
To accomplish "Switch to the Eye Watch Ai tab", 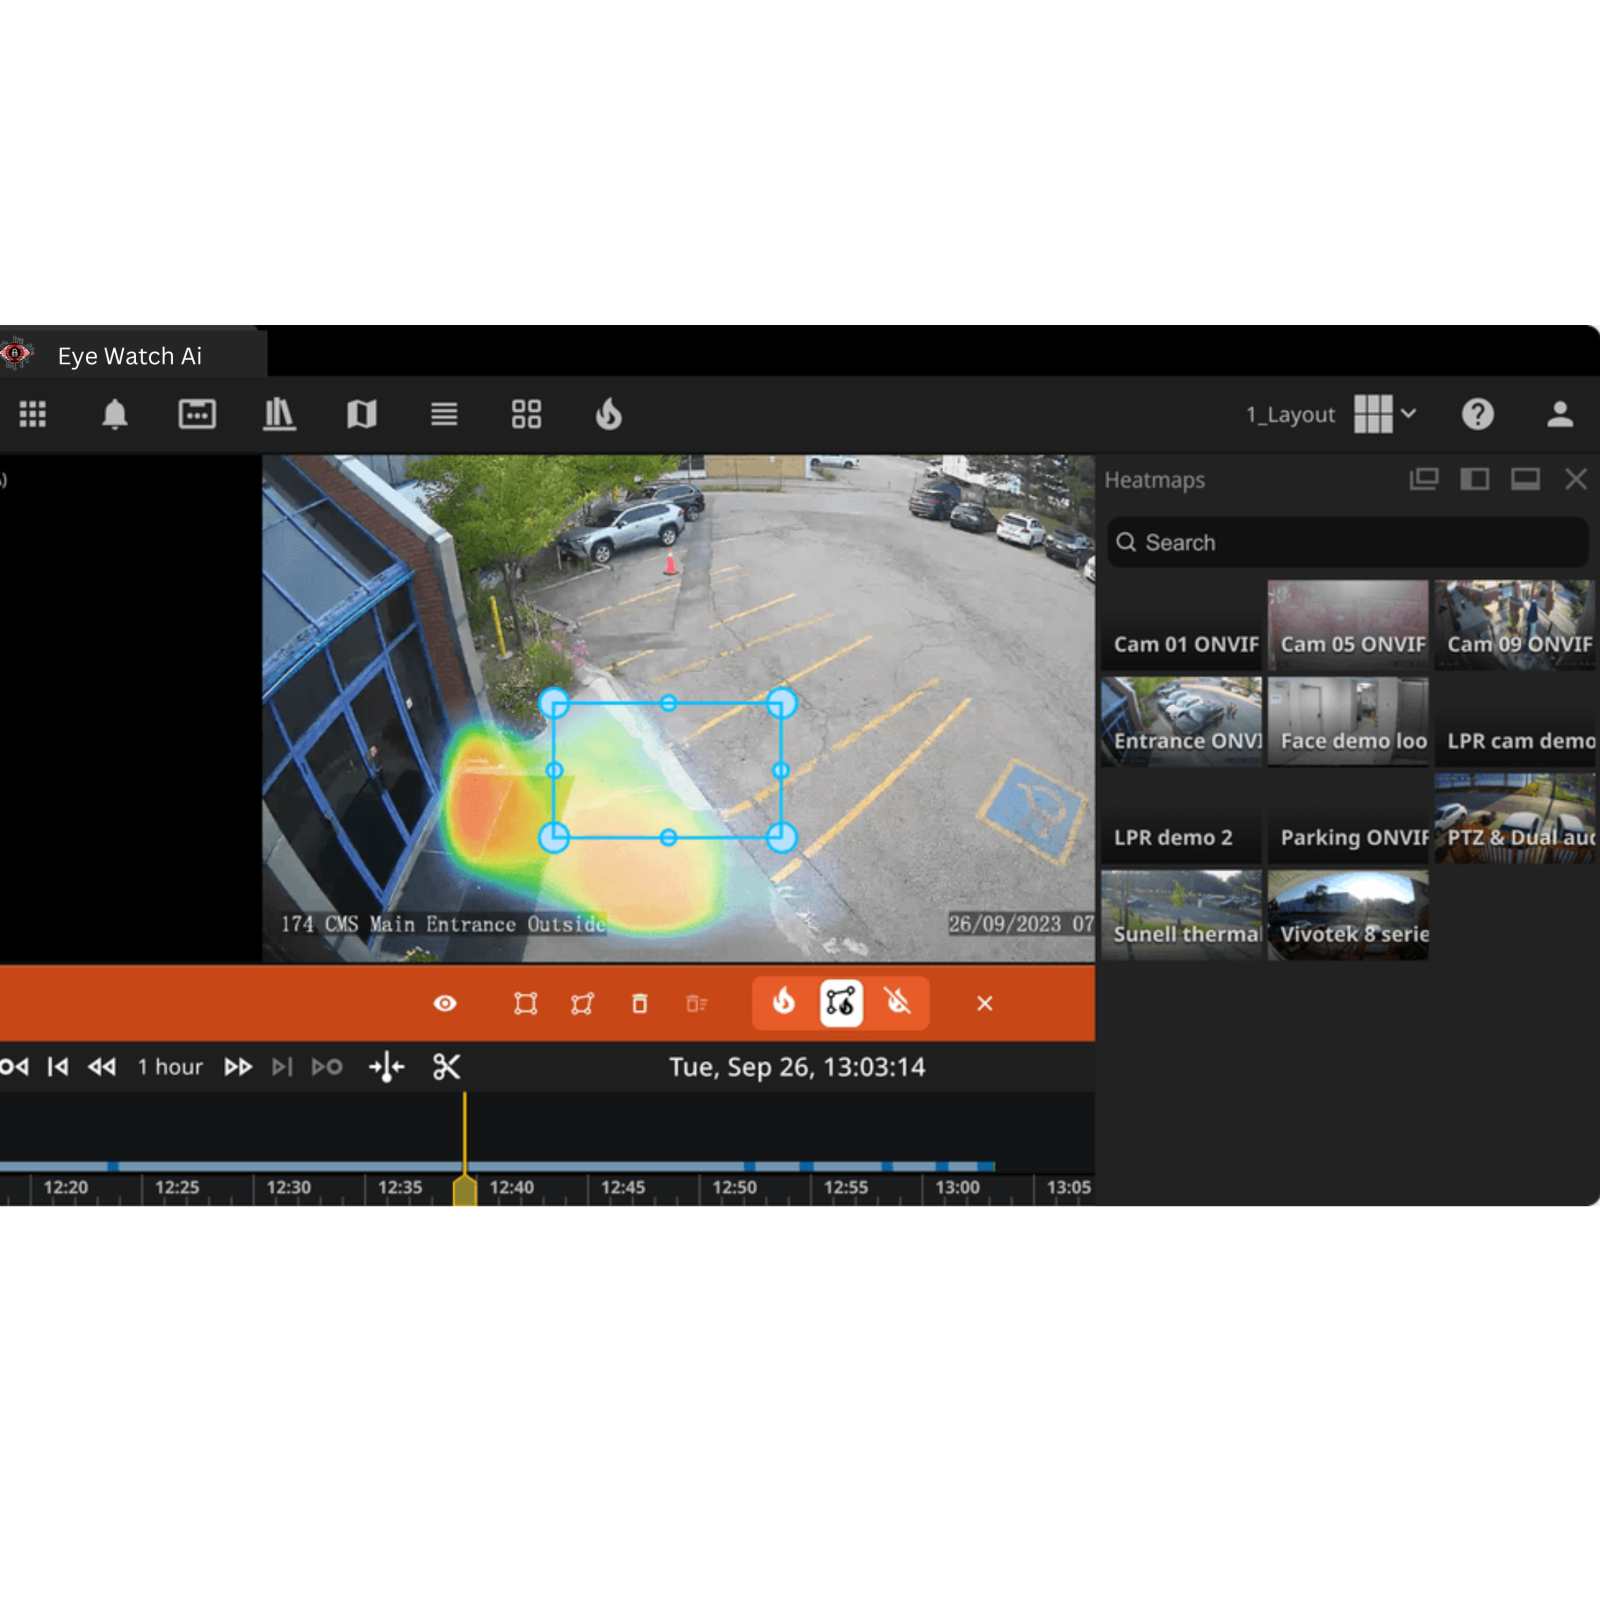I will click(130, 356).
